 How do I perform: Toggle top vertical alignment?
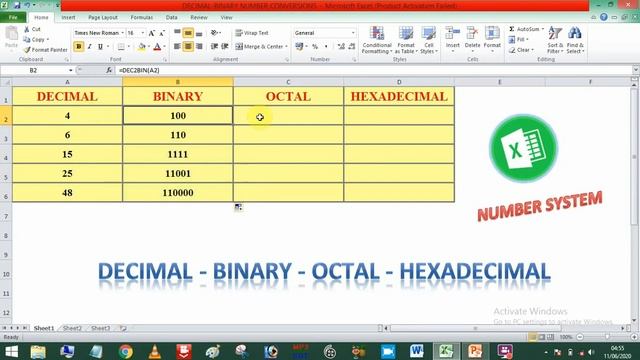[x=177, y=33]
